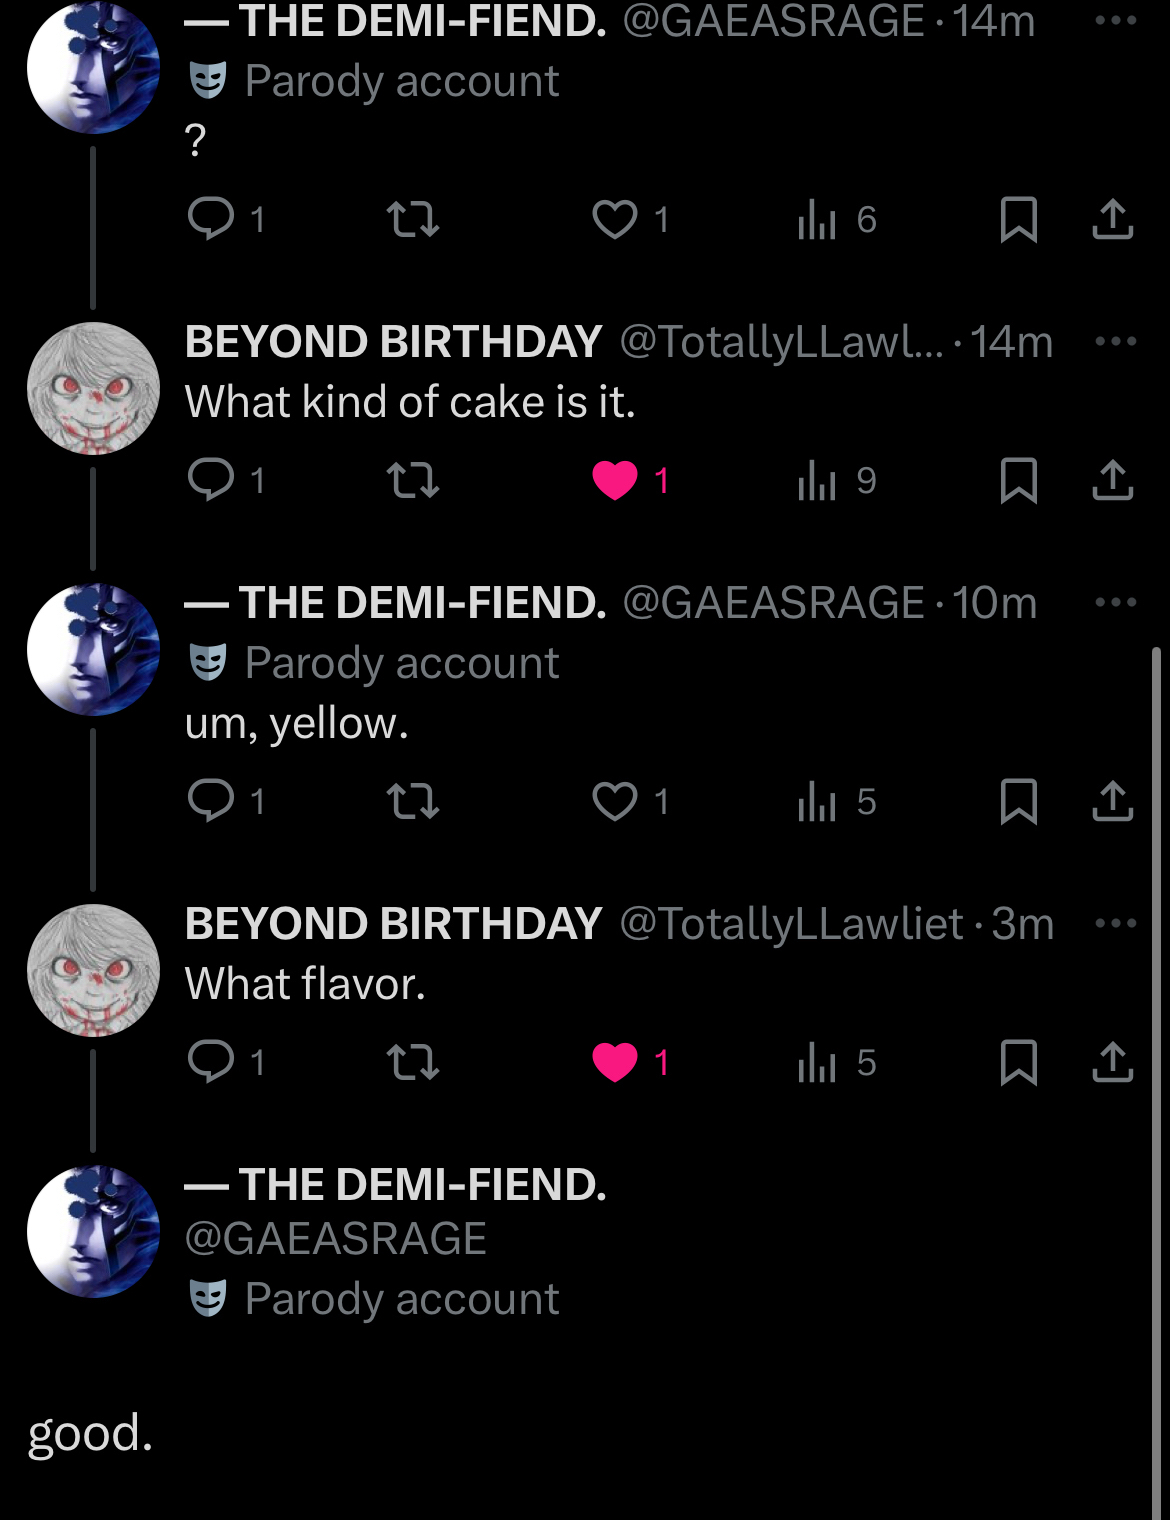Repost the "um, yellow." tweet
This screenshot has height=1520, width=1170.
click(x=413, y=801)
